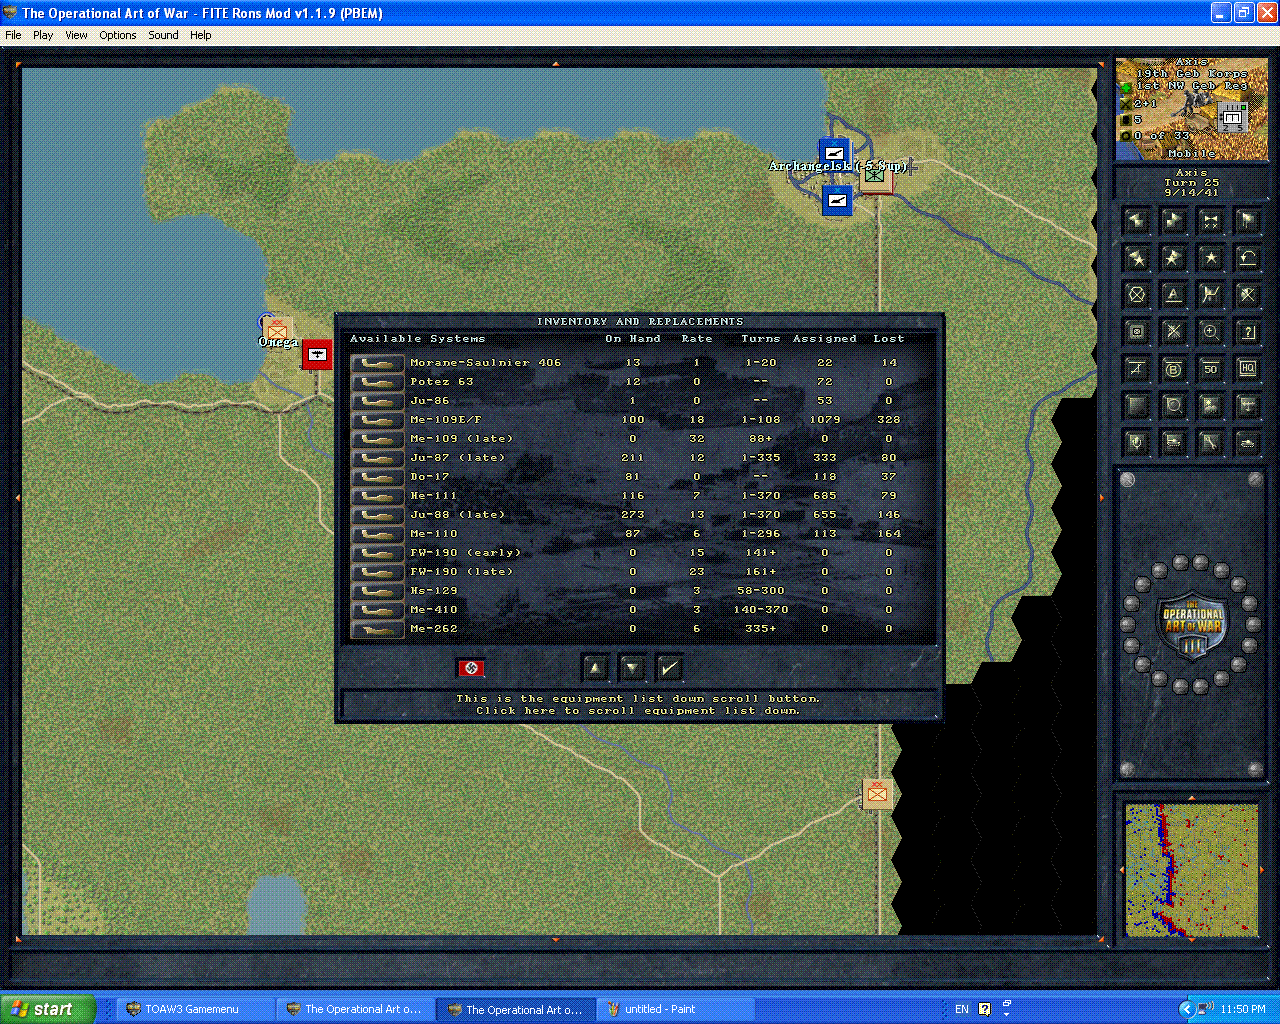Switch to the untitled - Paint taskbar window
The image size is (1280, 1024).
(x=675, y=1008)
